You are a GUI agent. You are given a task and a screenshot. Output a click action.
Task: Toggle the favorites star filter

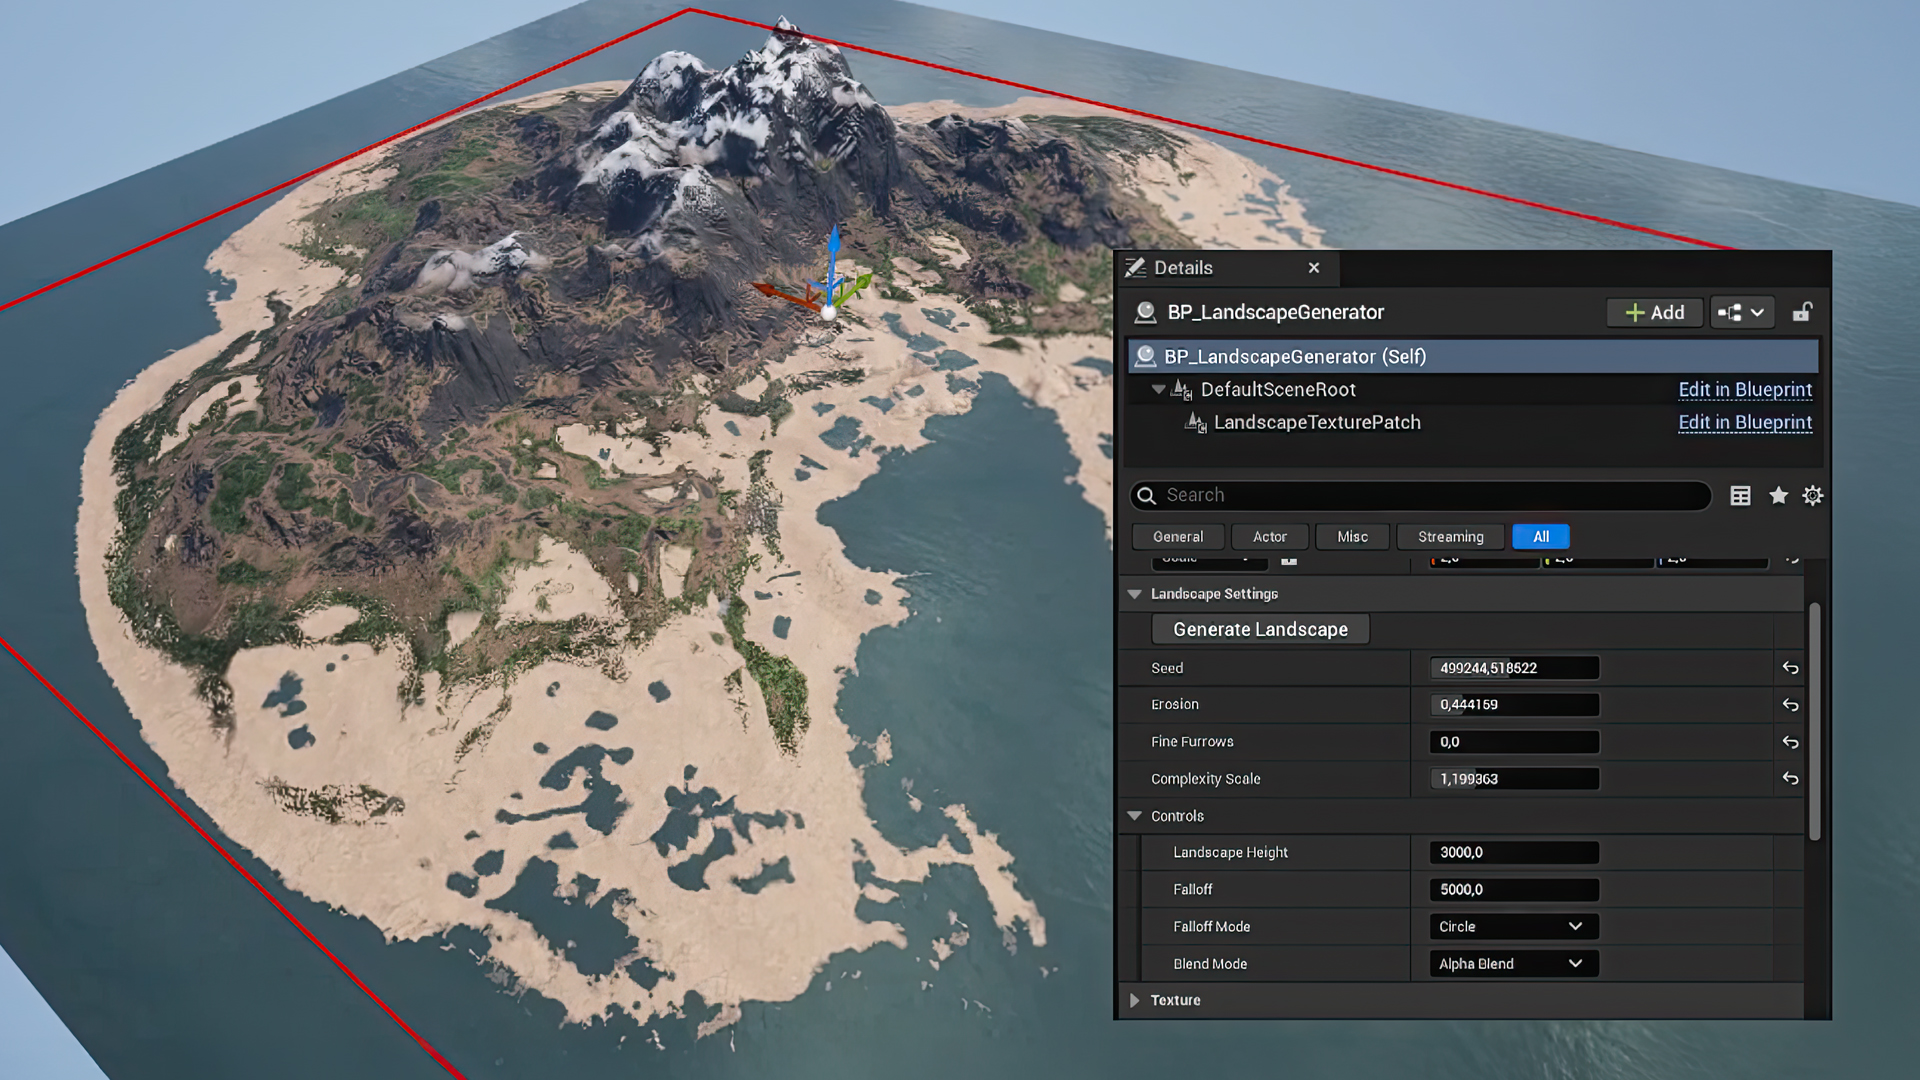click(1778, 496)
